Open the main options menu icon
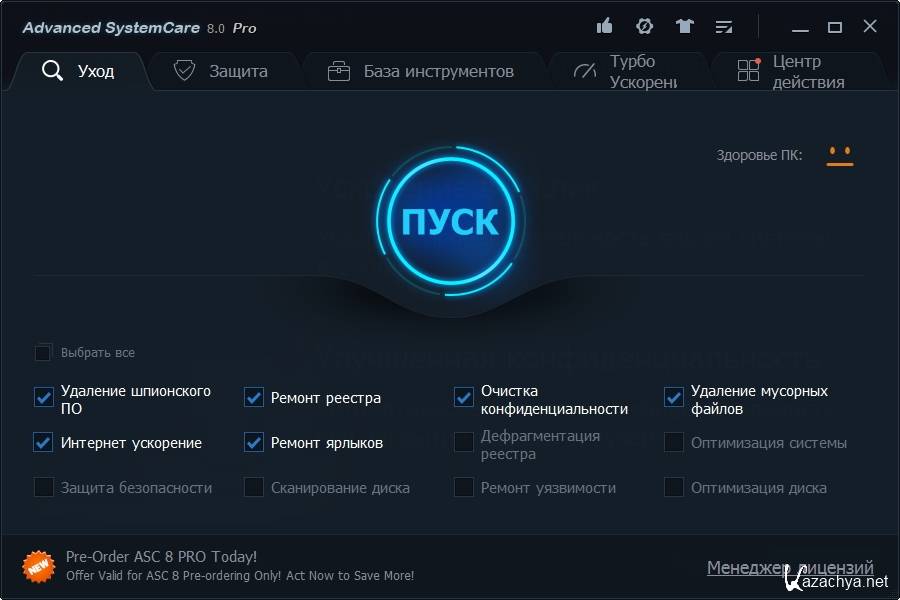 (725, 27)
